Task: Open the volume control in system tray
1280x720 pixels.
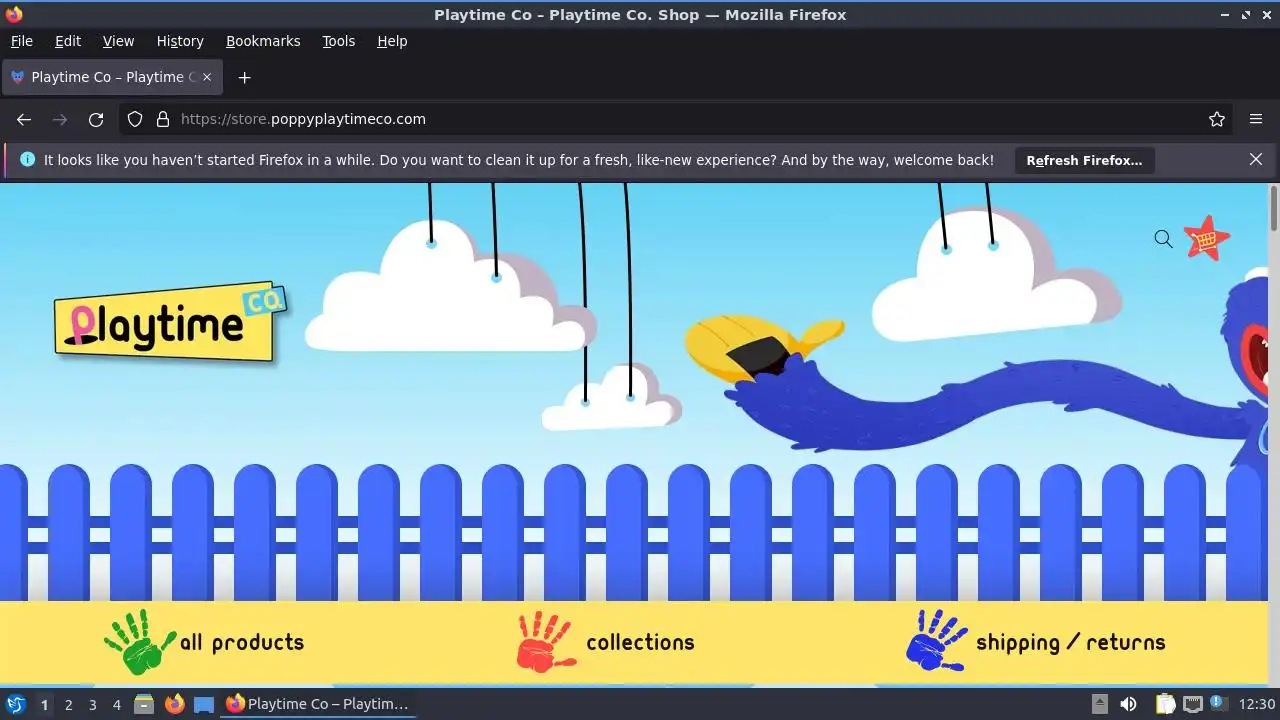Action: (x=1128, y=704)
